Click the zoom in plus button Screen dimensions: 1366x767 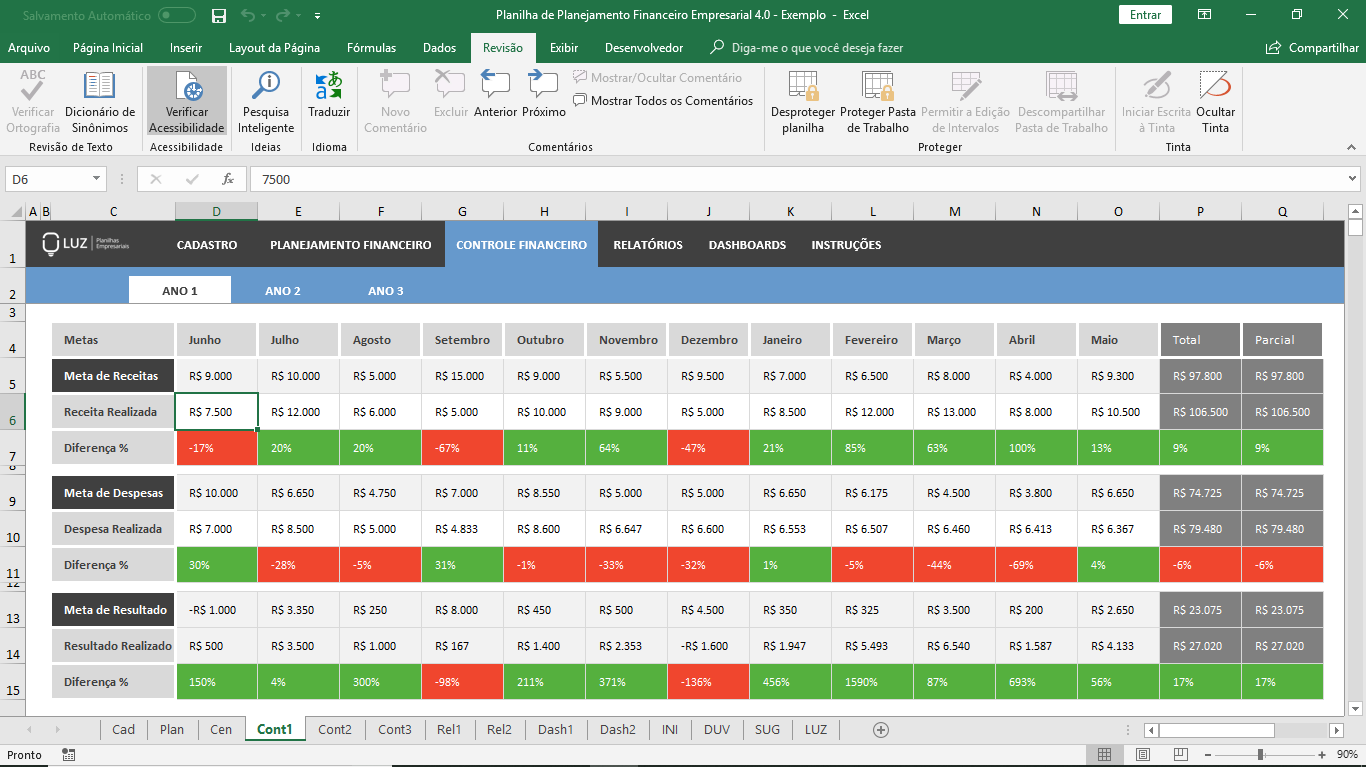[1321, 754]
